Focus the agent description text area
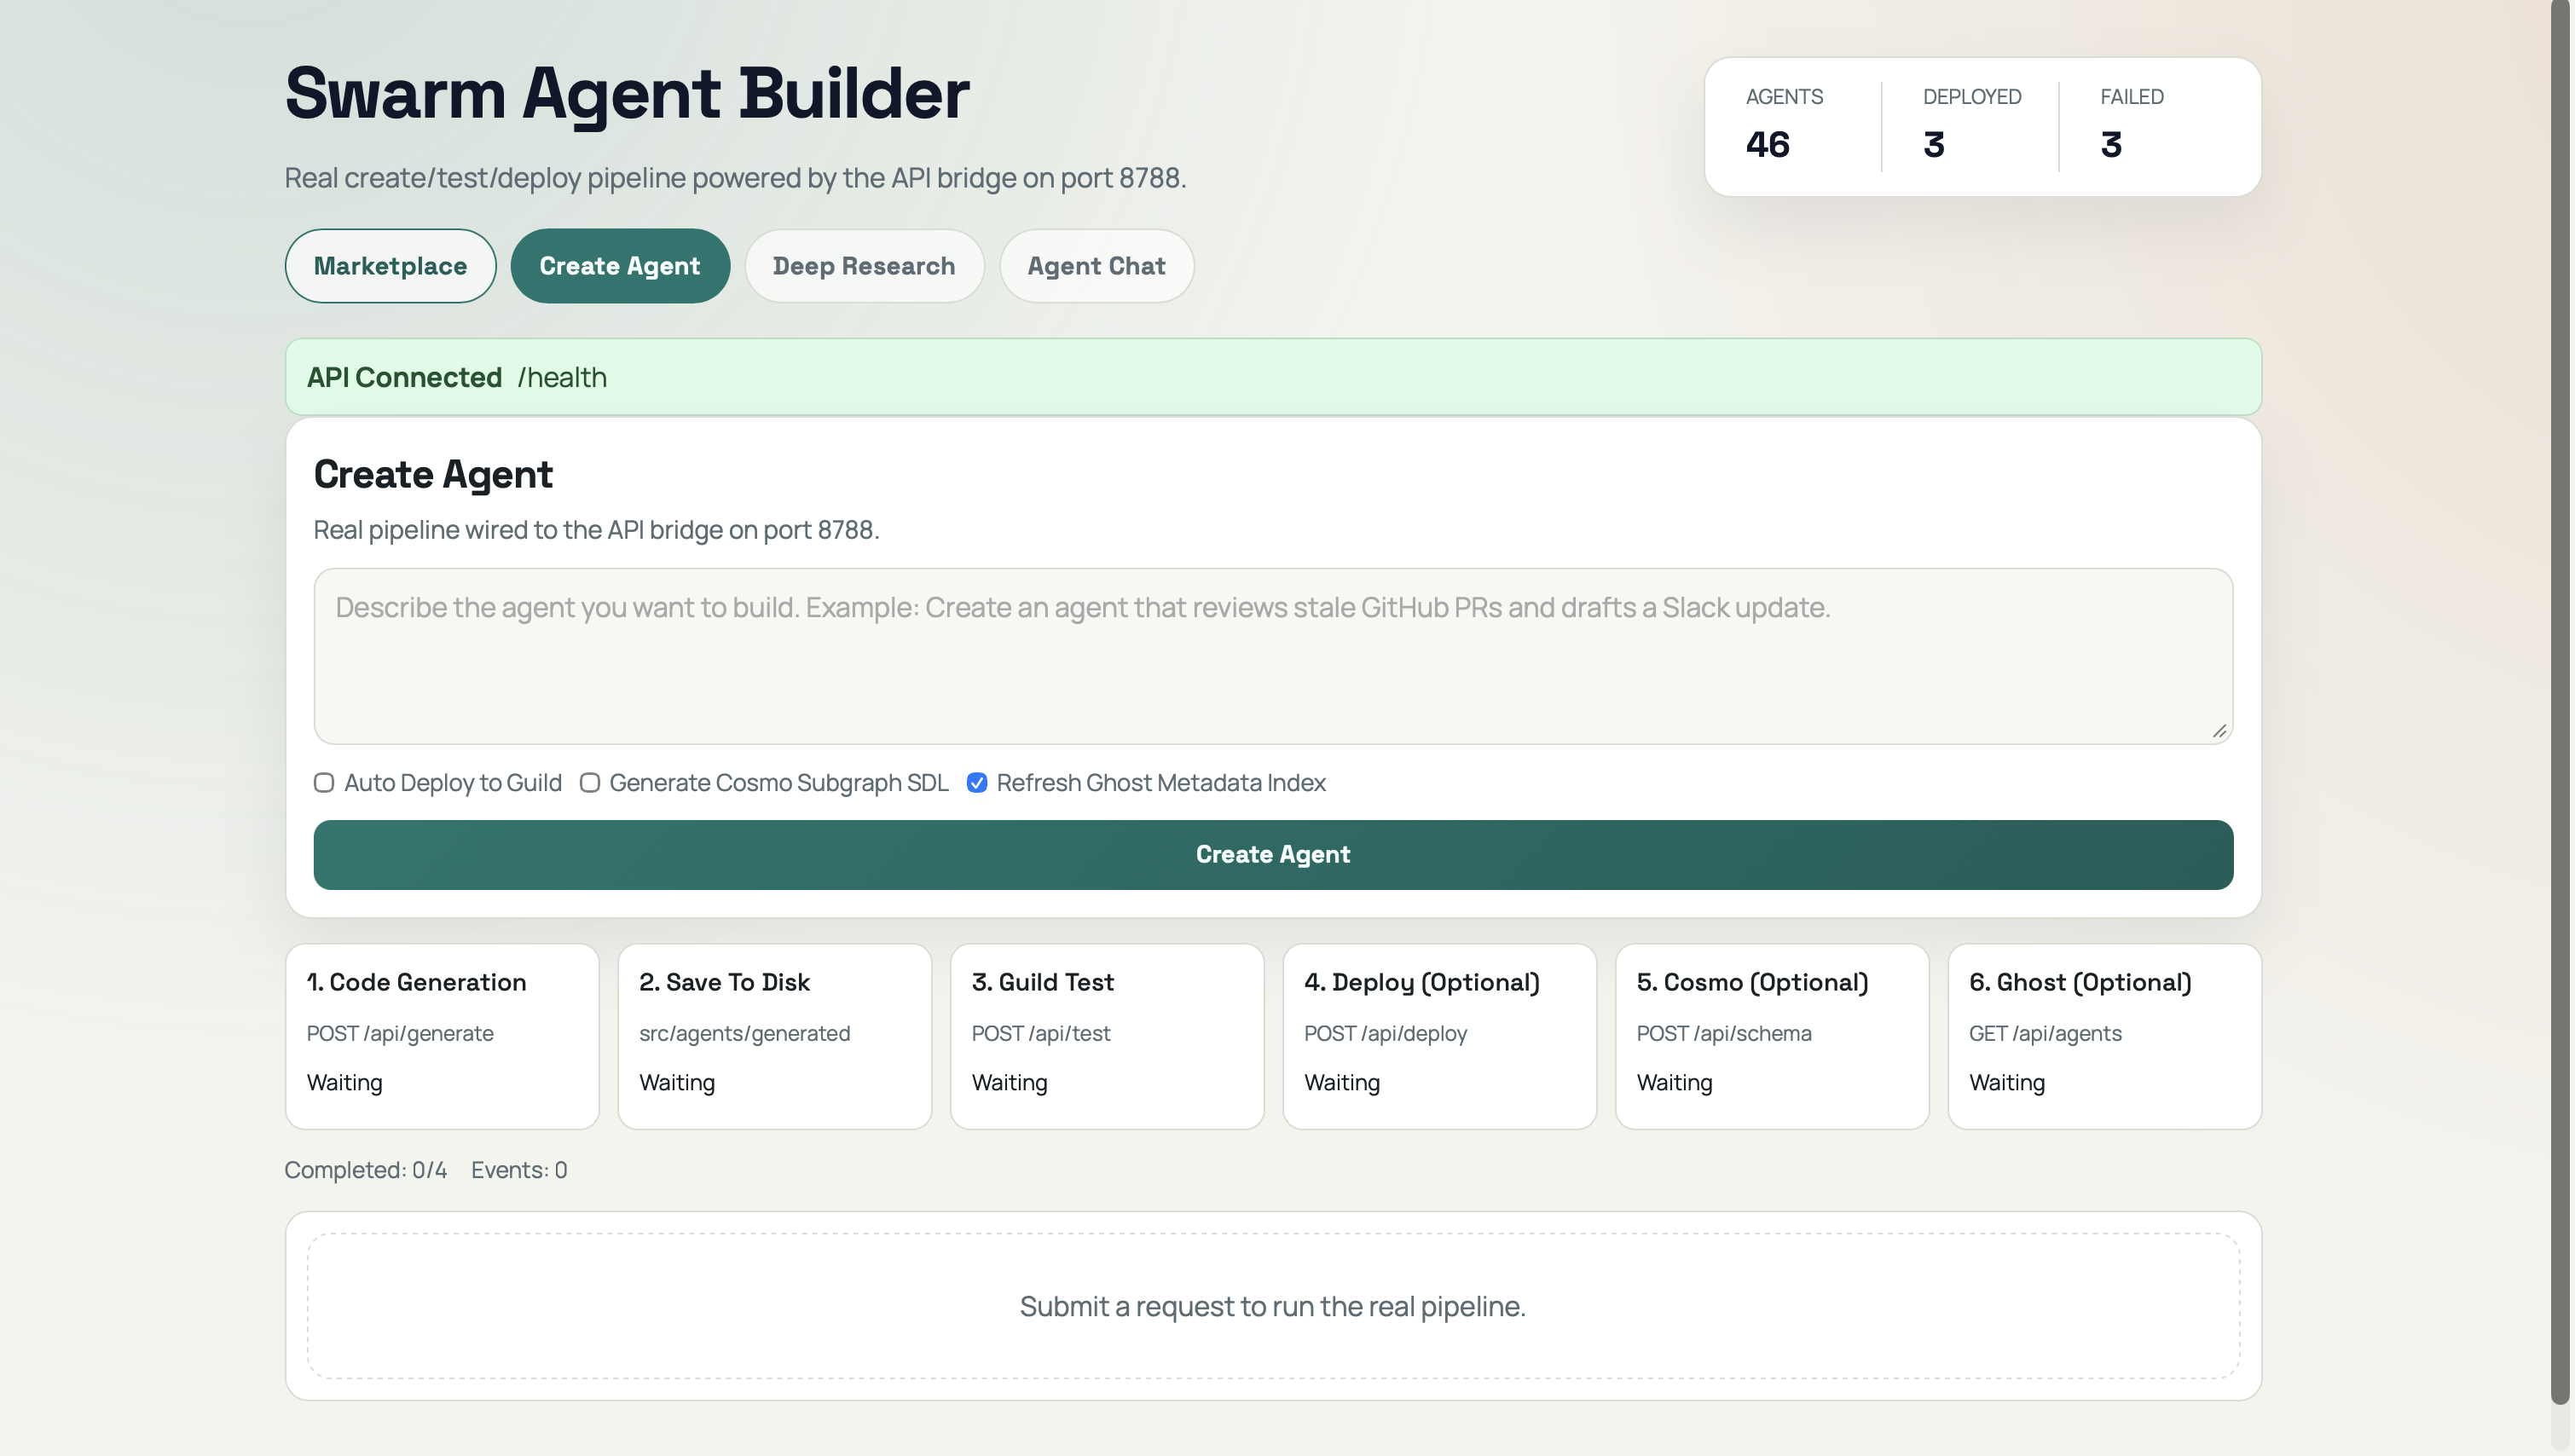 click(x=1272, y=656)
